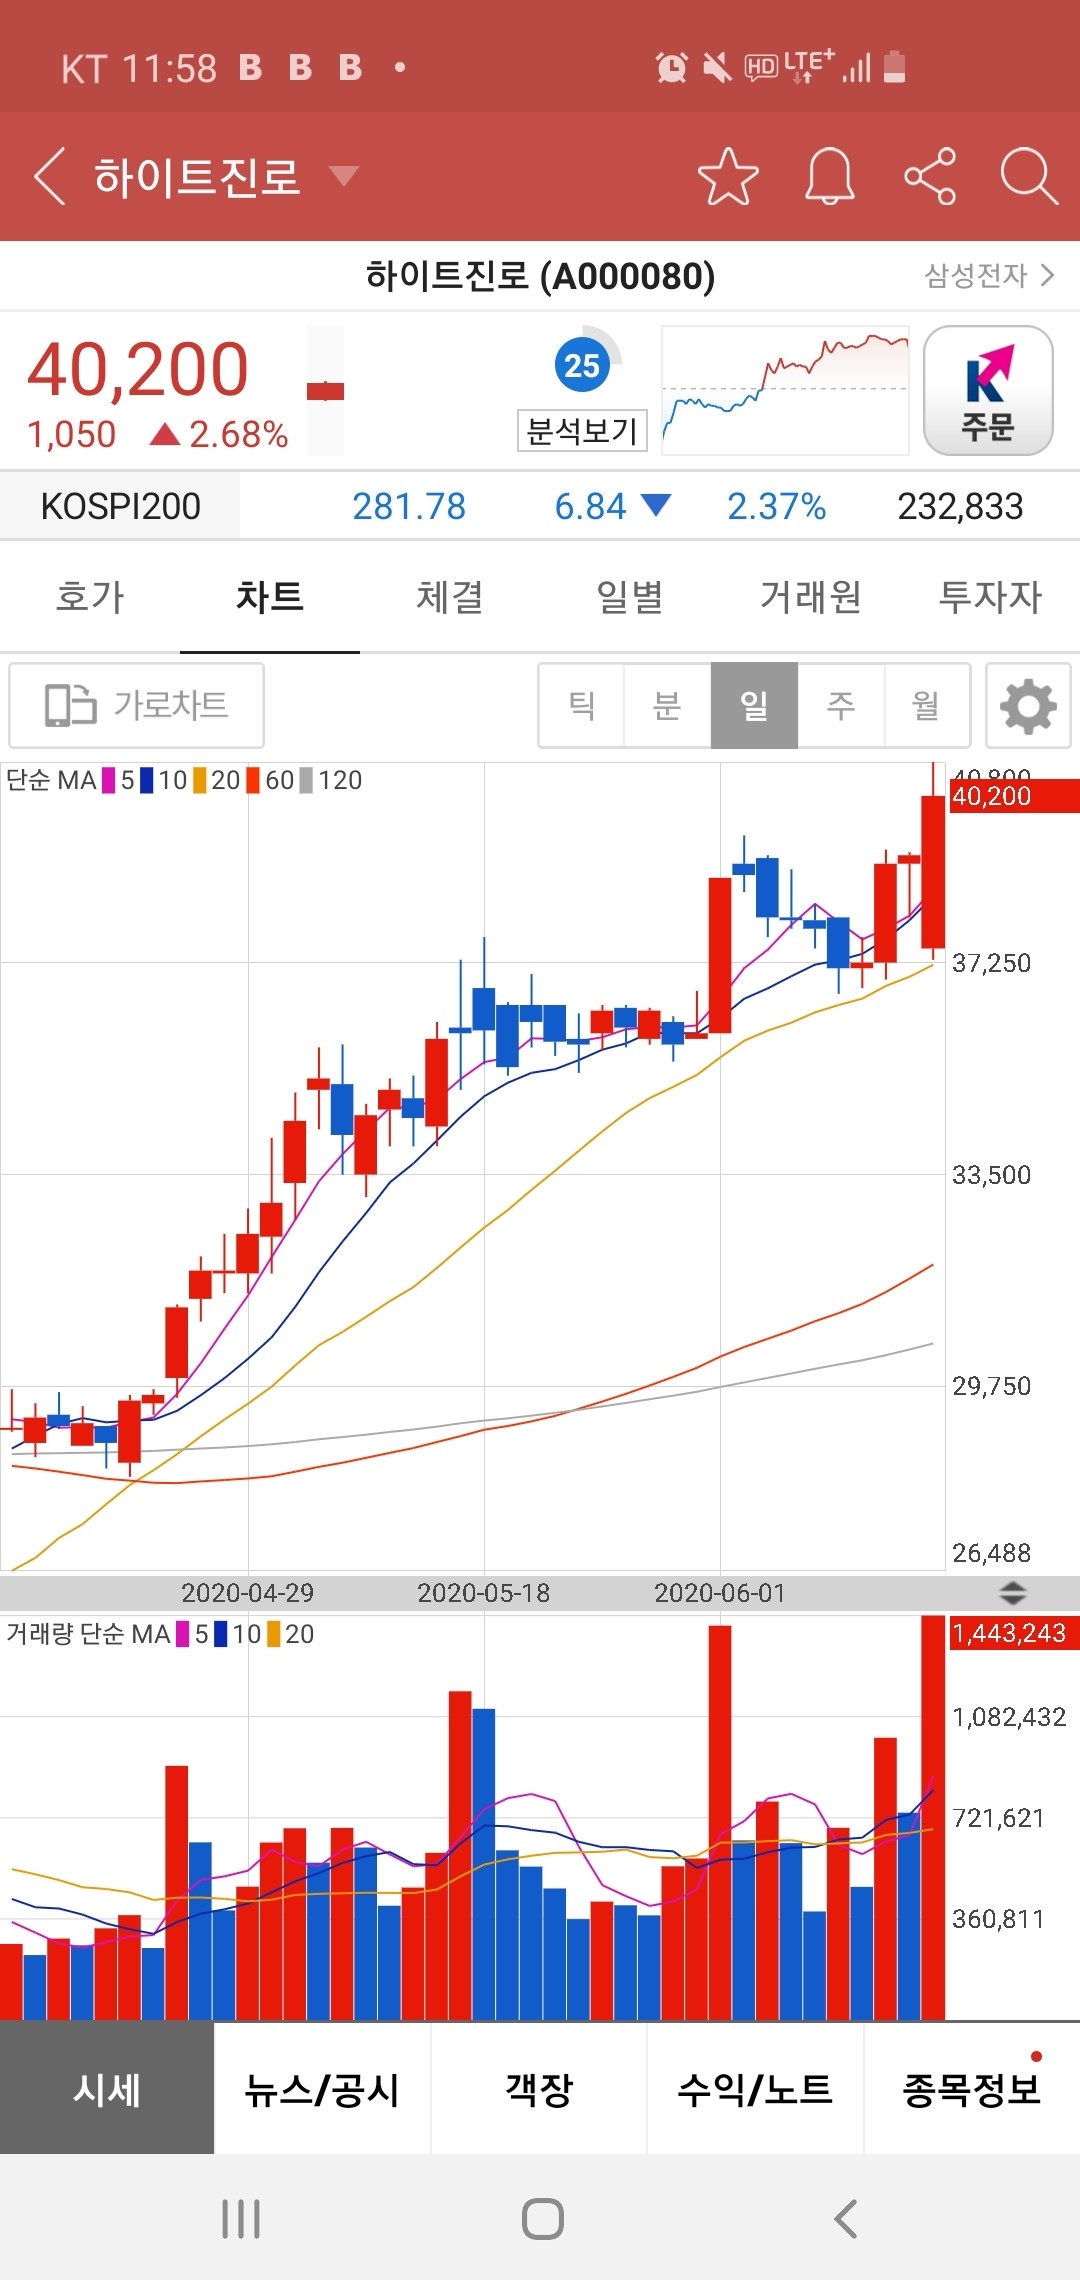Tap the blue 25 analysis score badge
Screen dimensions: 1080x2280
pos(582,366)
